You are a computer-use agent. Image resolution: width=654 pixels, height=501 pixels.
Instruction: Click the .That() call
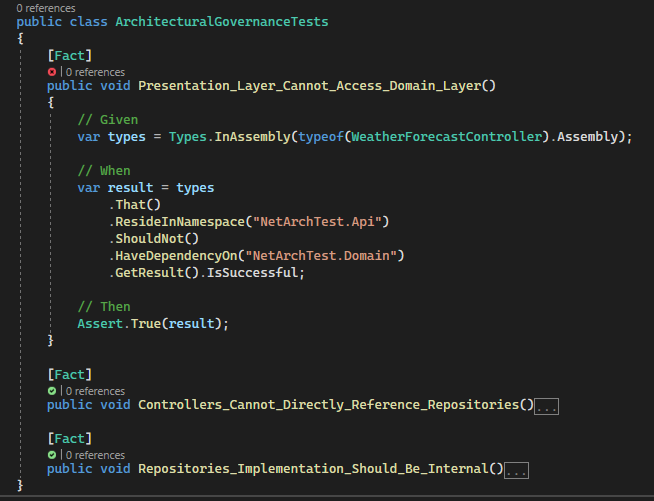(134, 205)
